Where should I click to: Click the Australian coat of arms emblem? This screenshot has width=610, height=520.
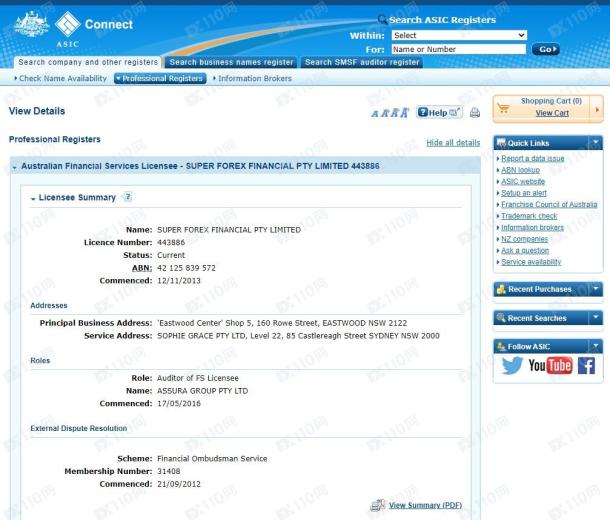[32, 24]
